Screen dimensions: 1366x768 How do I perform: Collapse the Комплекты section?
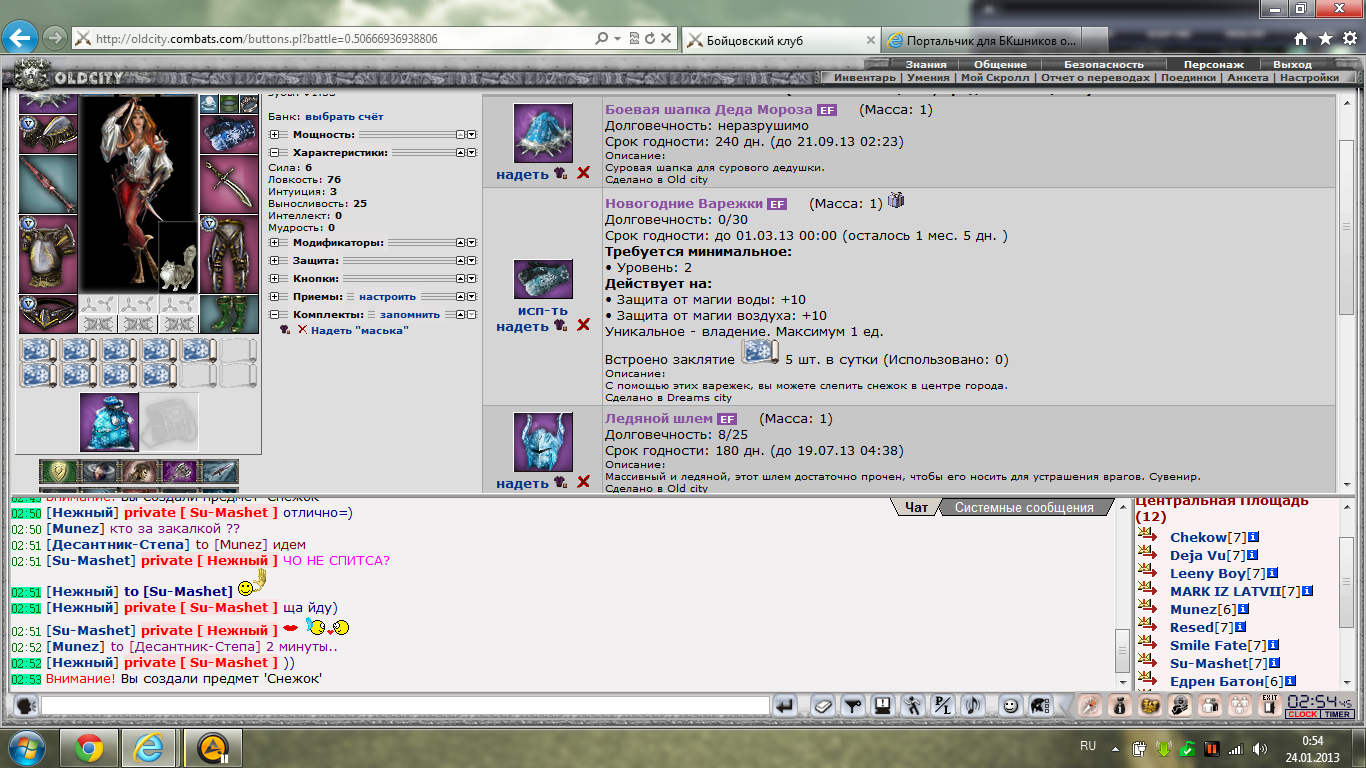click(x=274, y=314)
